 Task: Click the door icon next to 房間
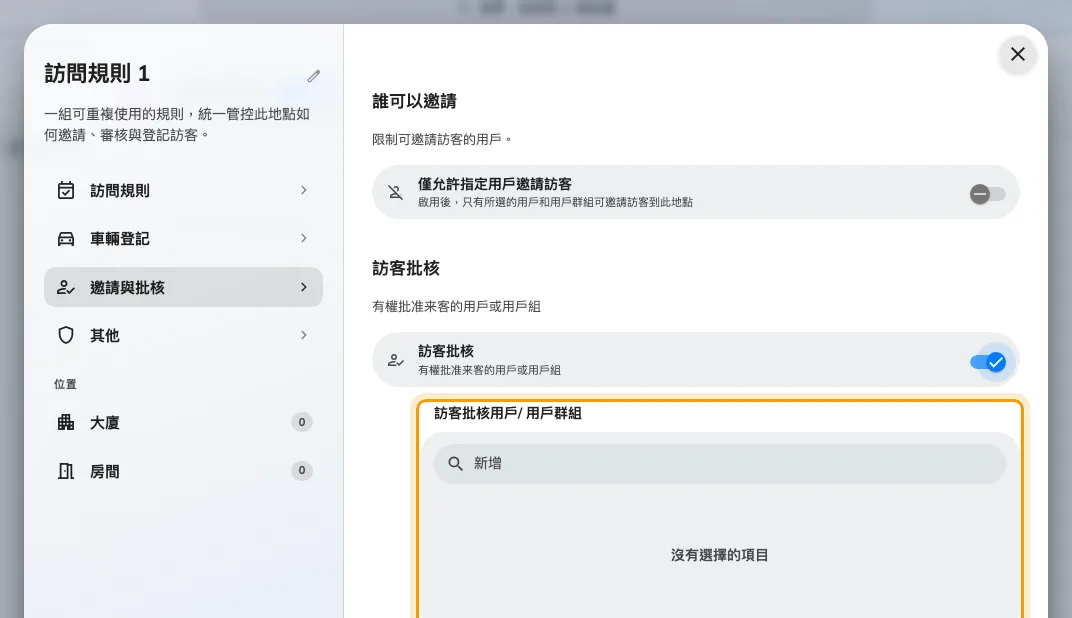(66, 471)
